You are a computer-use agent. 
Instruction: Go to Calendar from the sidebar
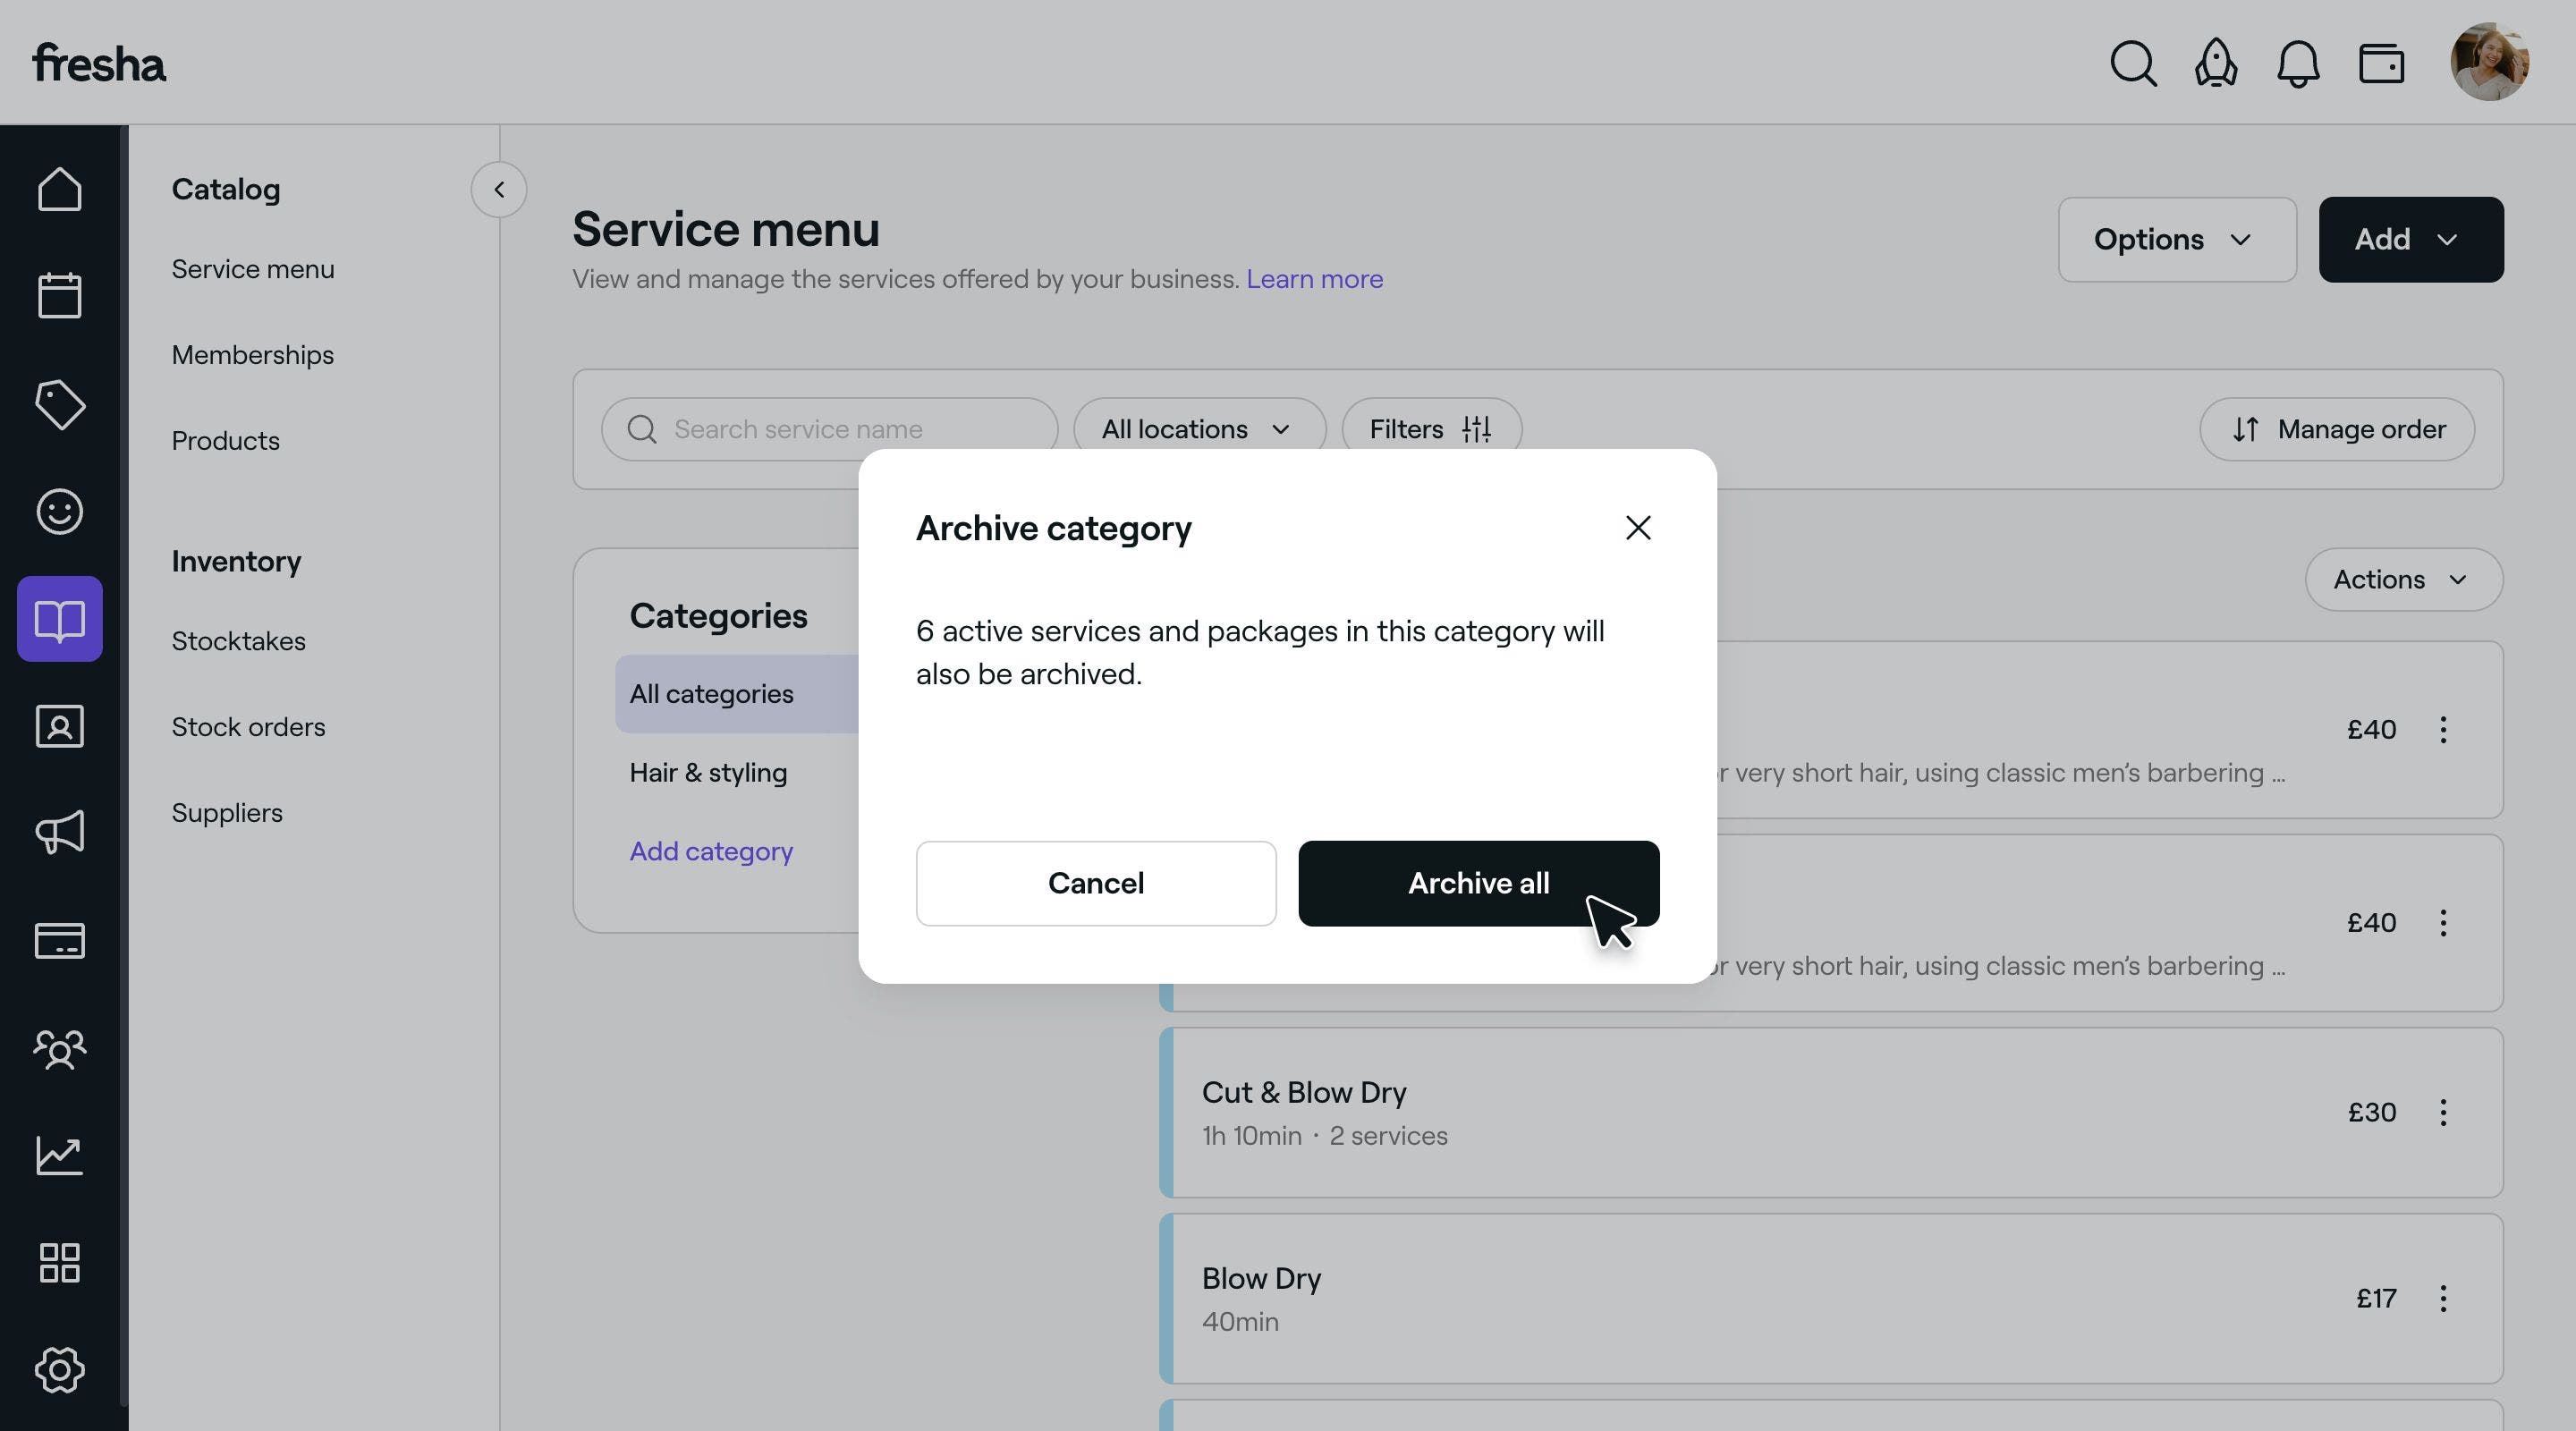pos(60,296)
